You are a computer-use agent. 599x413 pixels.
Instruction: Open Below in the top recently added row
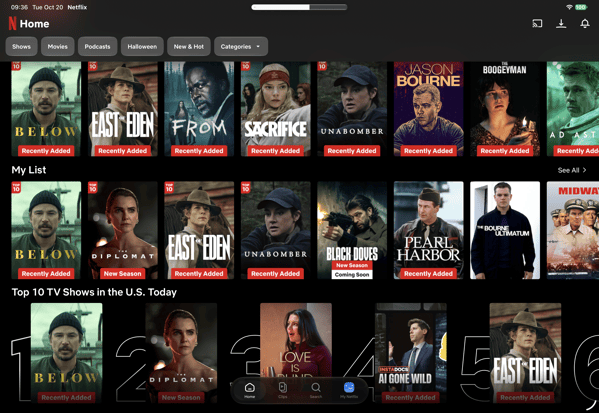click(x=46, y=109)
